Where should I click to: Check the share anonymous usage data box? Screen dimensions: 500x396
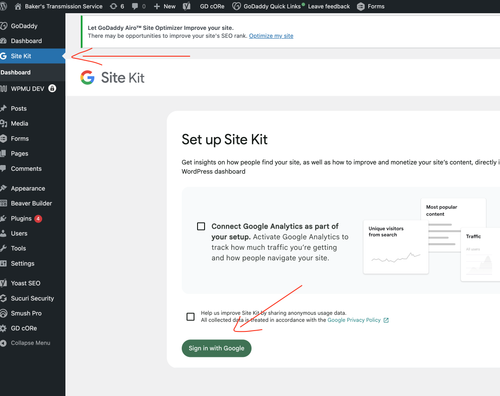pos(190,317)
